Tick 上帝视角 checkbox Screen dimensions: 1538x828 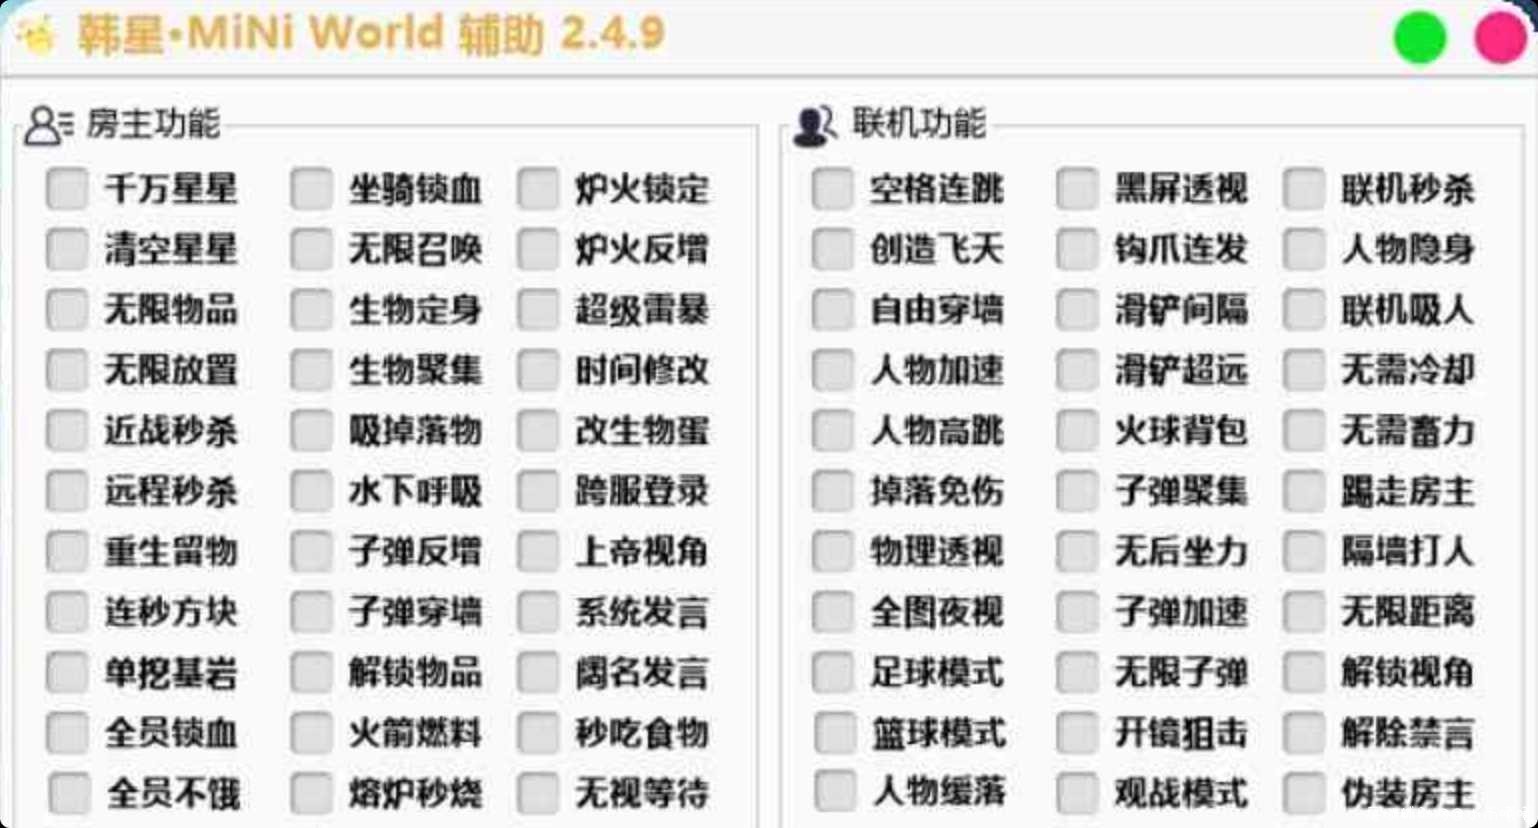click(539, 552)
